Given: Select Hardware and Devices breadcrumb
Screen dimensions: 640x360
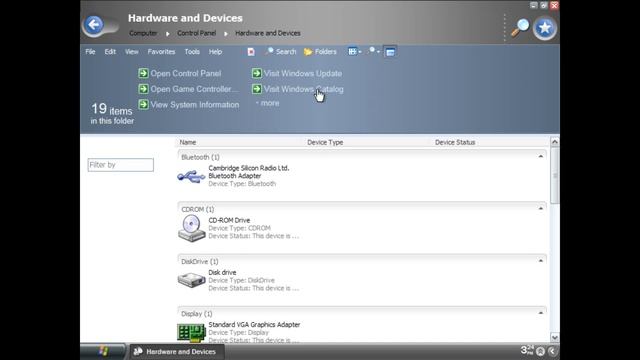Looking at the screenshot, I should click(268, 33).
